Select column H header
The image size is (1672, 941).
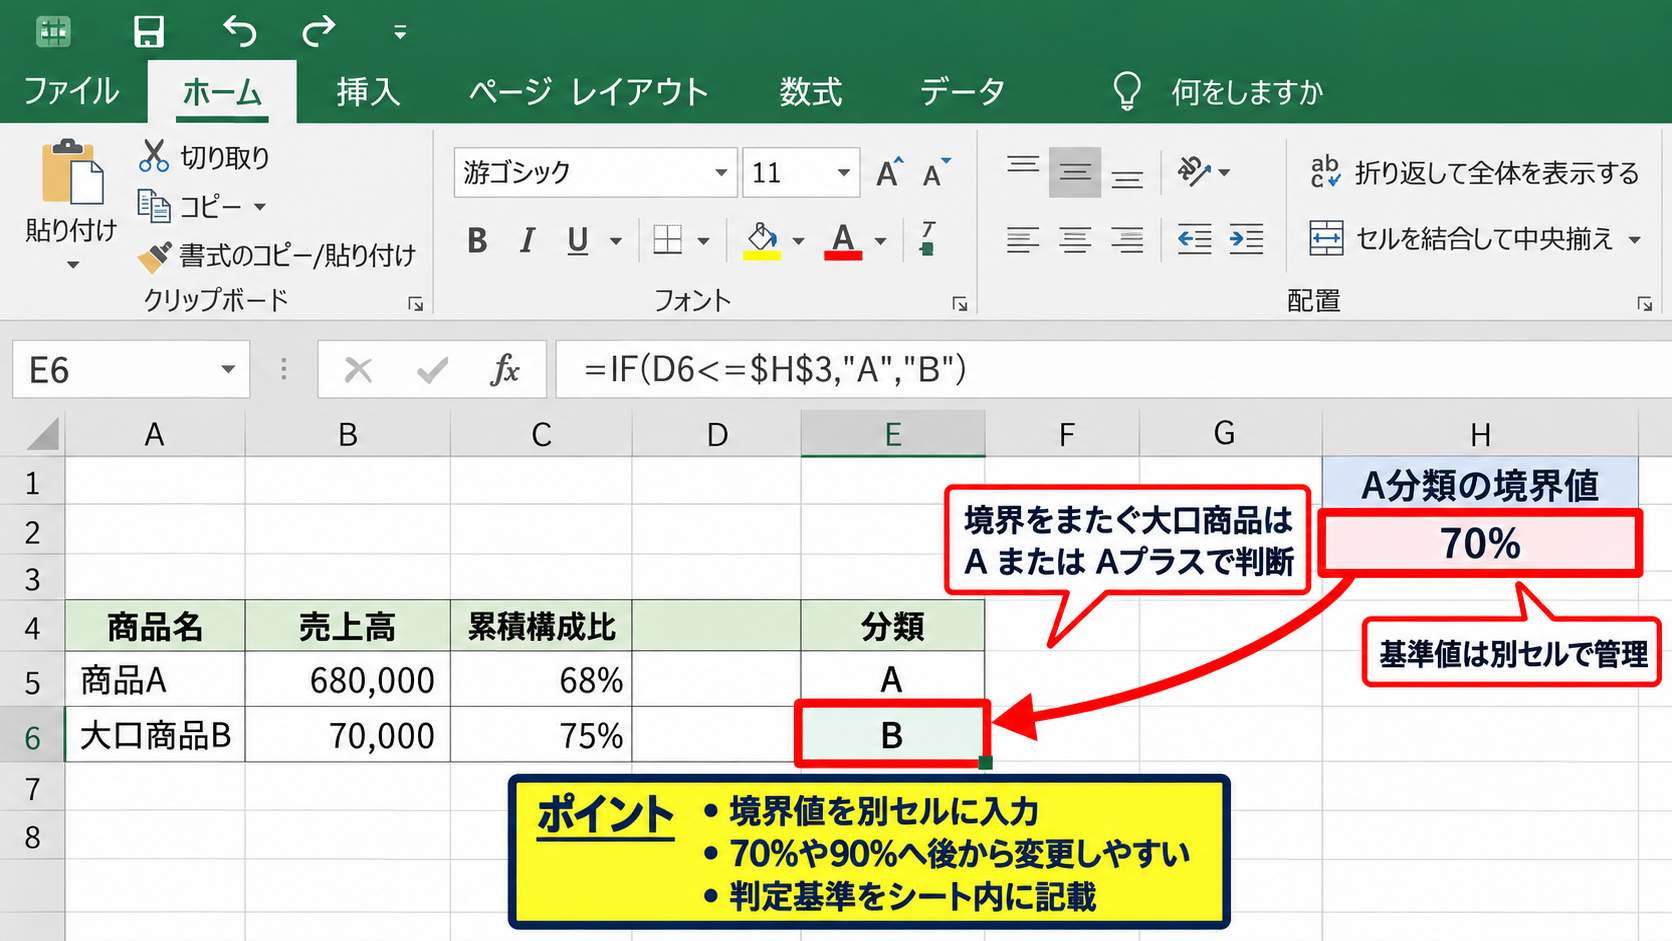(x=1480, y=435)
